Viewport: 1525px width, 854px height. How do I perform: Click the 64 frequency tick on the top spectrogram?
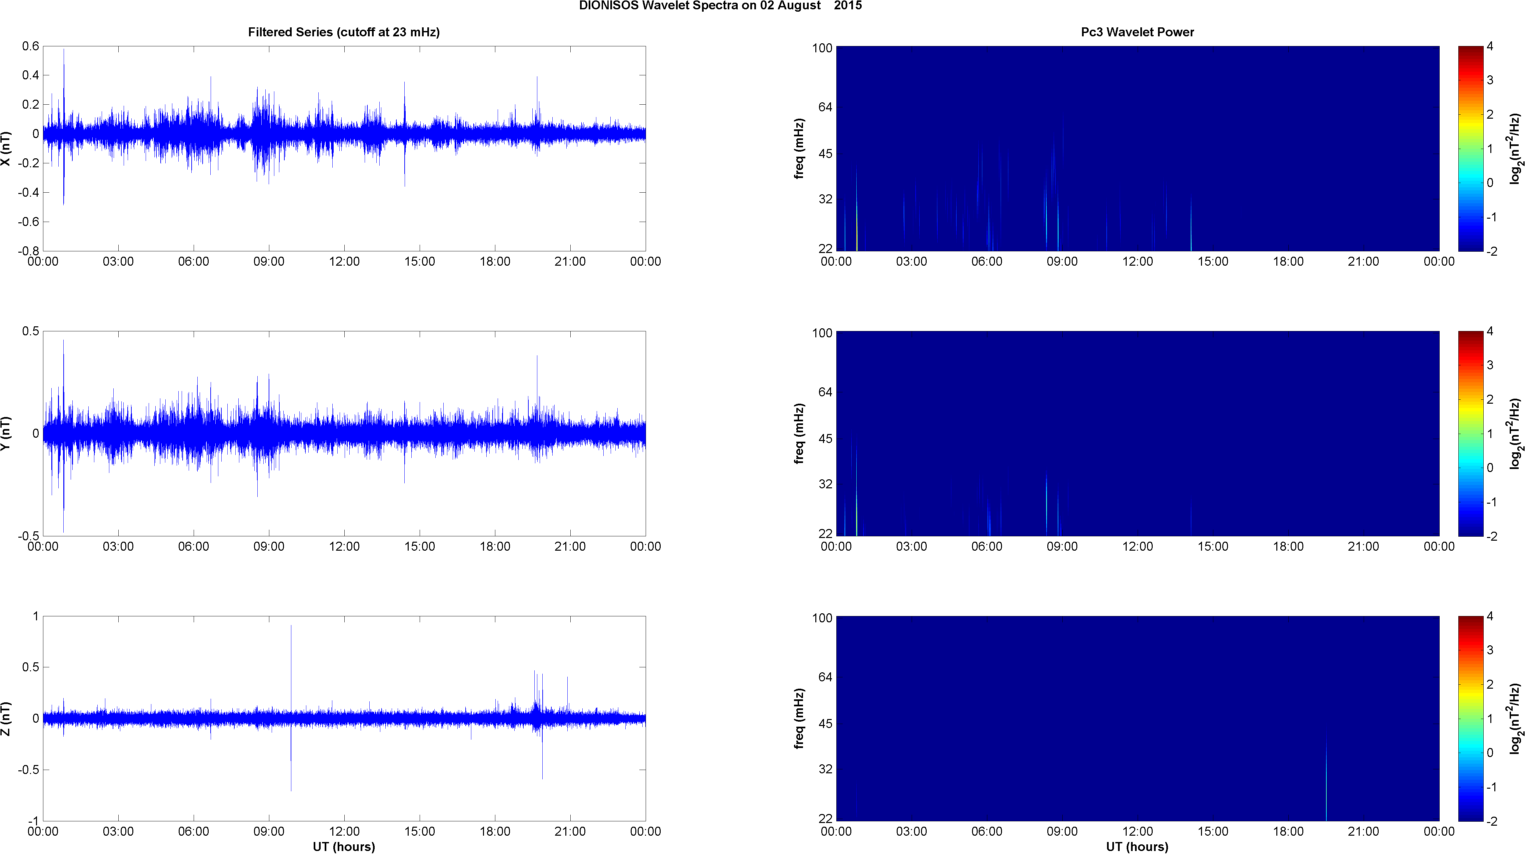pos(826,107)
